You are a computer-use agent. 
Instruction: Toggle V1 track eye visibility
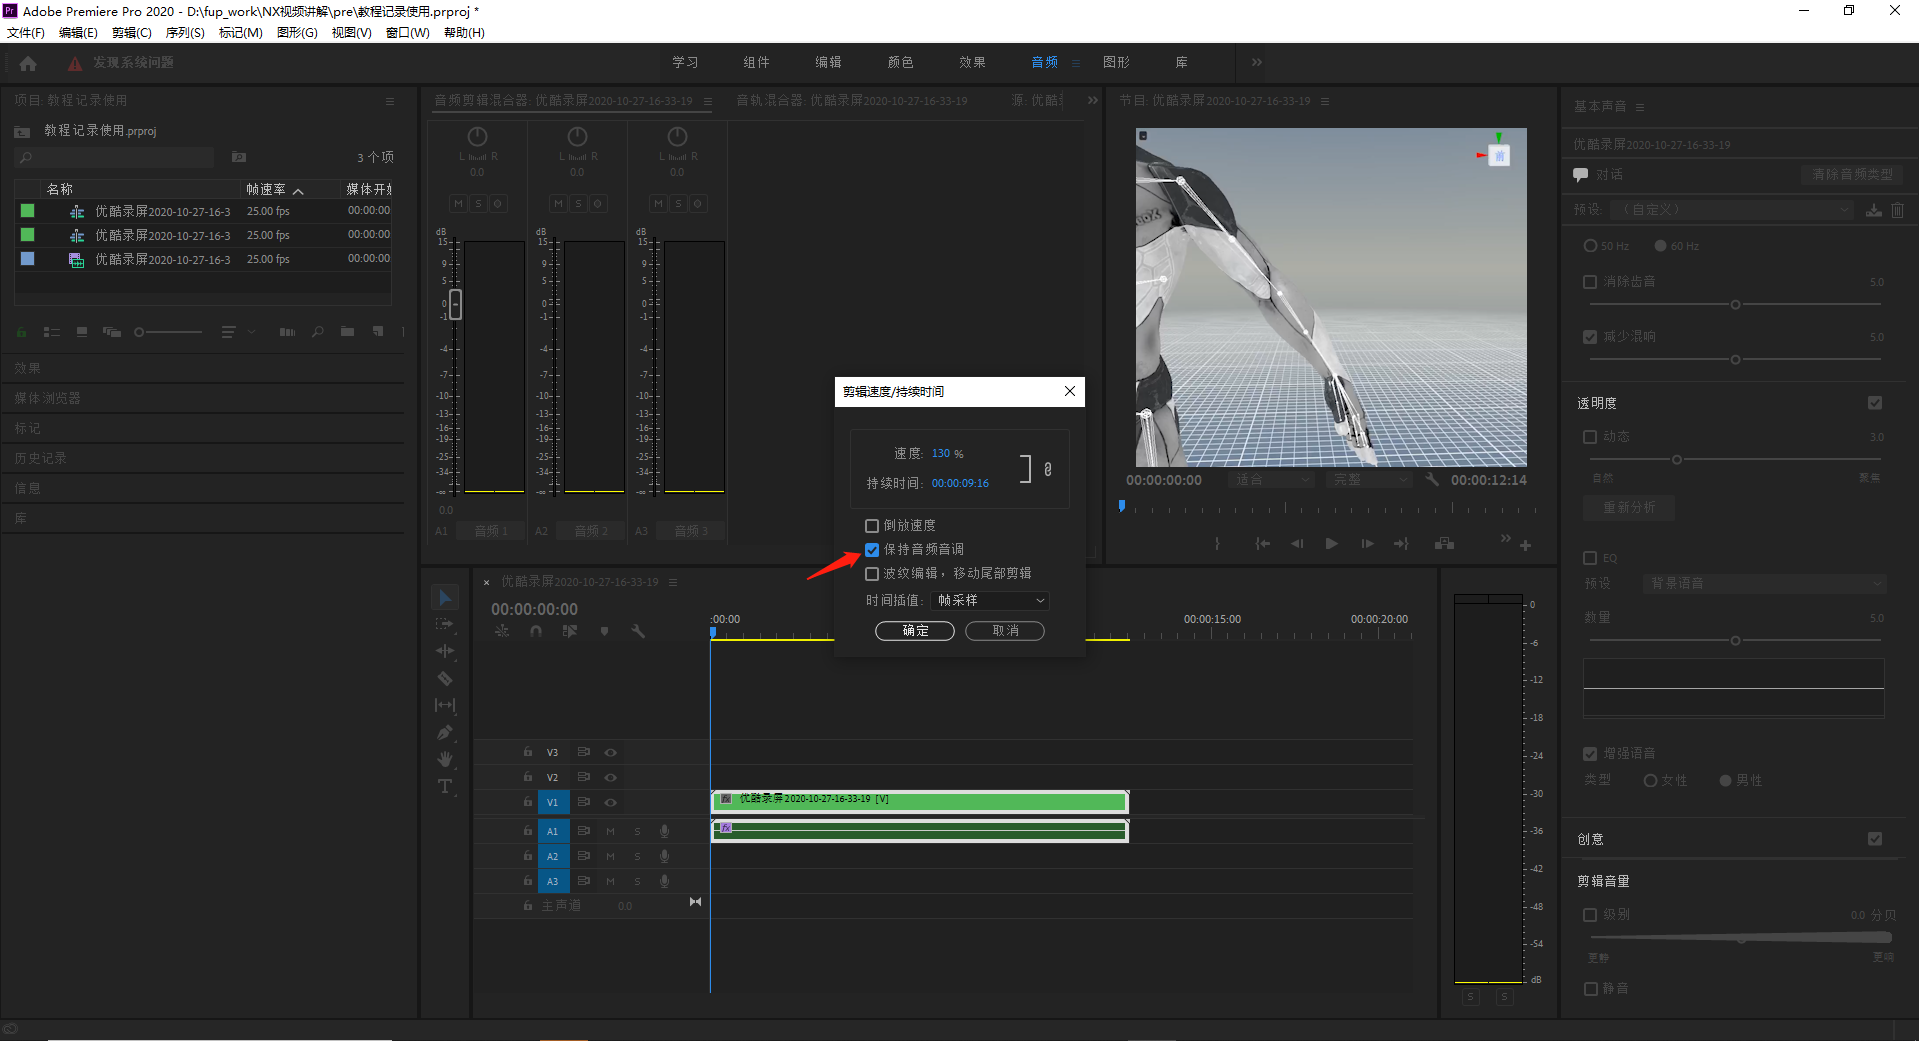[x=611, y=802]
